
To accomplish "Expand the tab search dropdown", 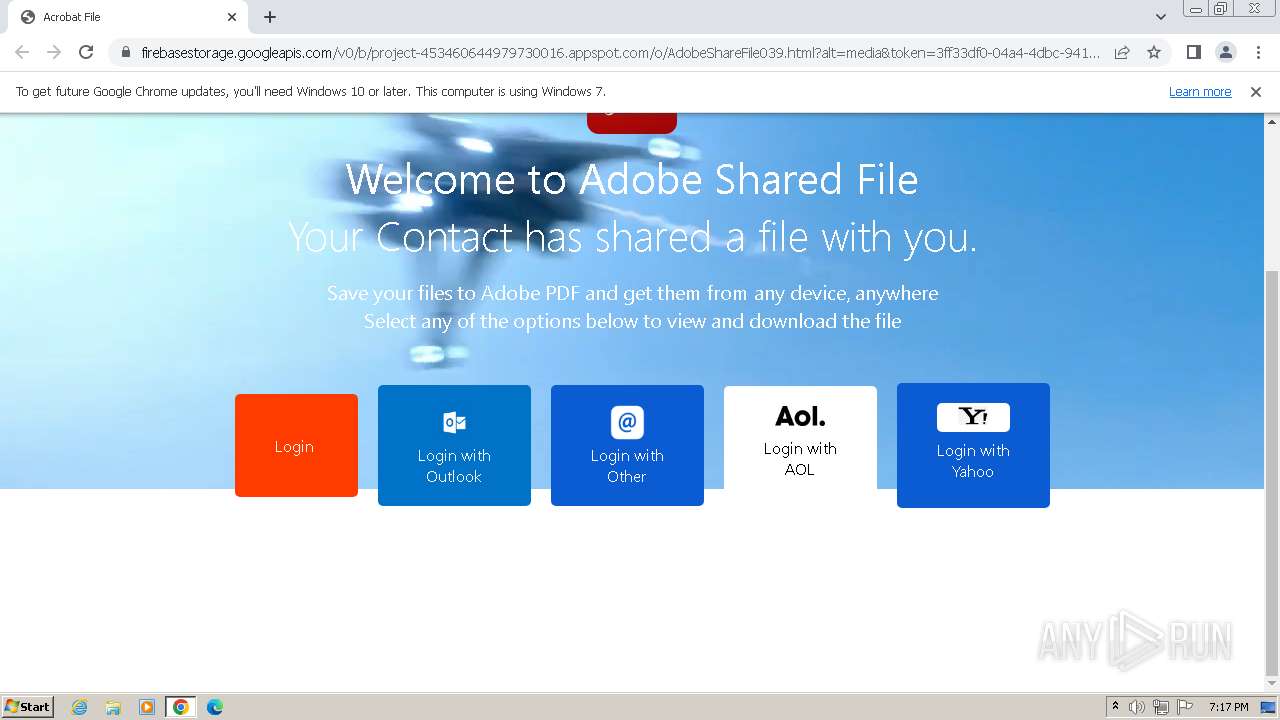I will click(x=1160, y=17).
